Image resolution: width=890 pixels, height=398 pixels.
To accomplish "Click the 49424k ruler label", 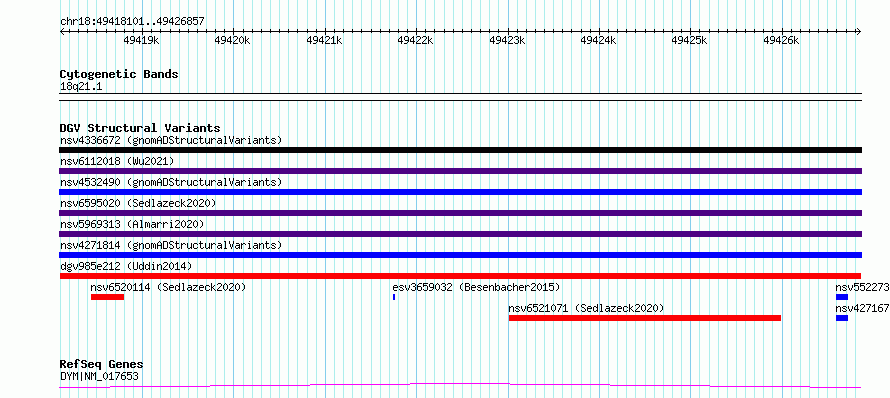I will pos(598,40).
